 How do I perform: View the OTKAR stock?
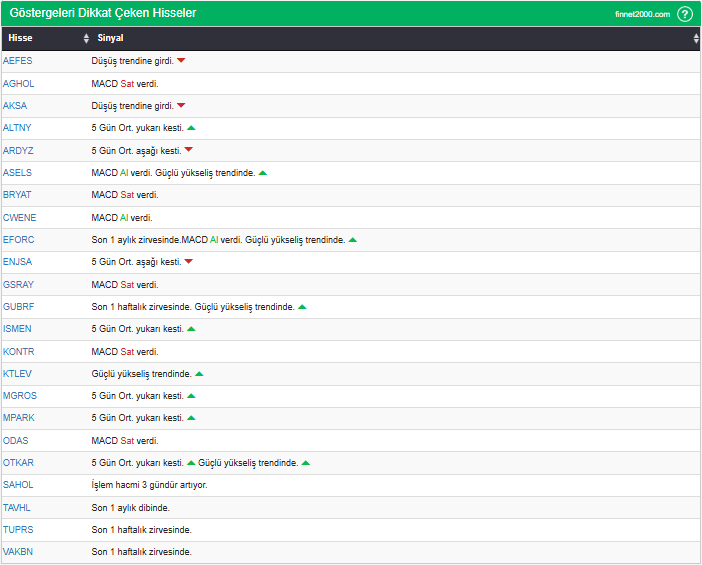18,463
